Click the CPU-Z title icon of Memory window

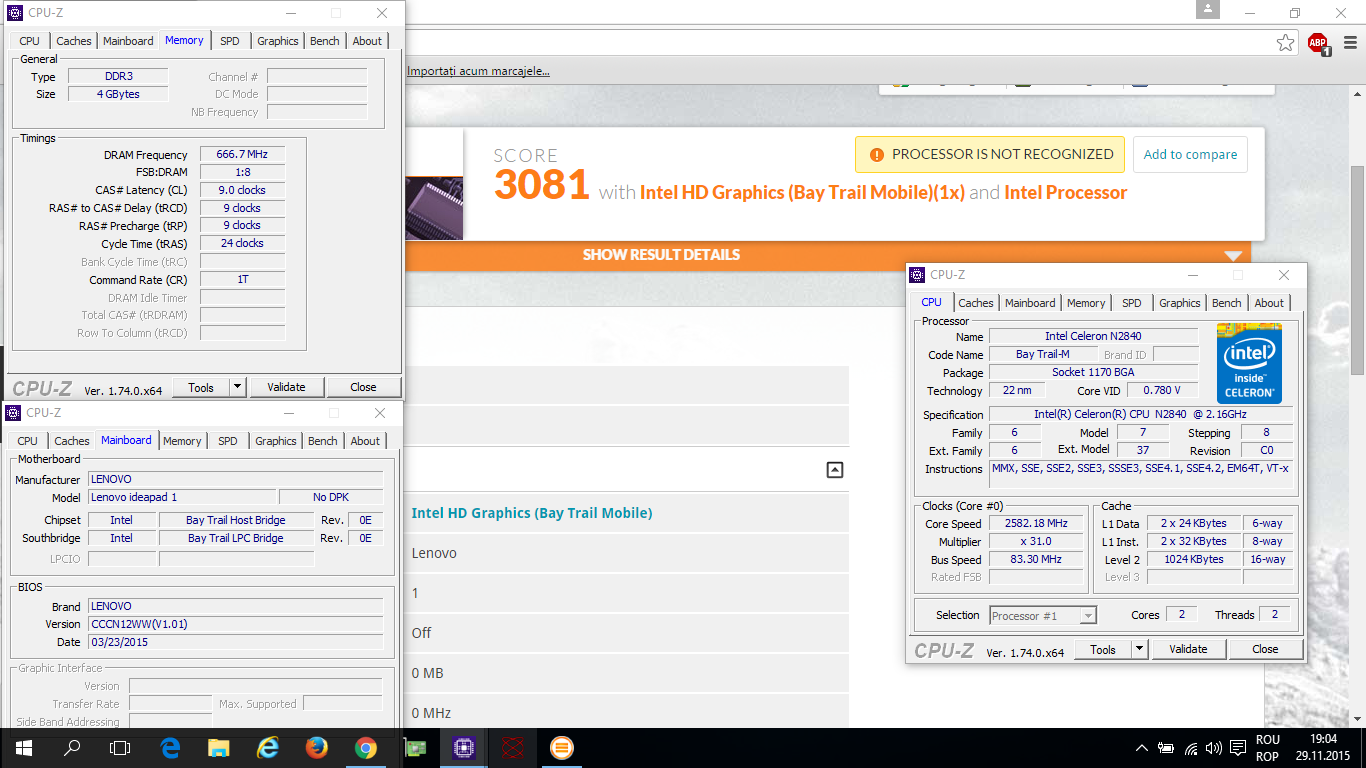tap(15, 13)
